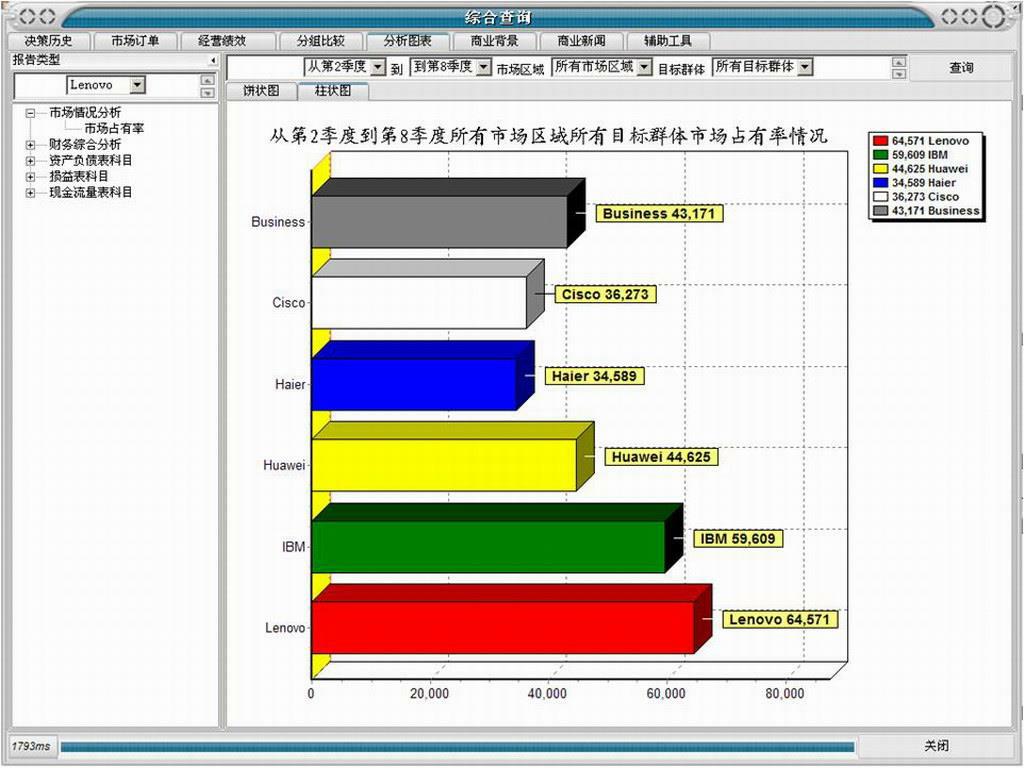Click the down arrow beside Lenovo selector
Image resolution: width=1024 pixels, height=768 pixels.
(x=207, y=92)
